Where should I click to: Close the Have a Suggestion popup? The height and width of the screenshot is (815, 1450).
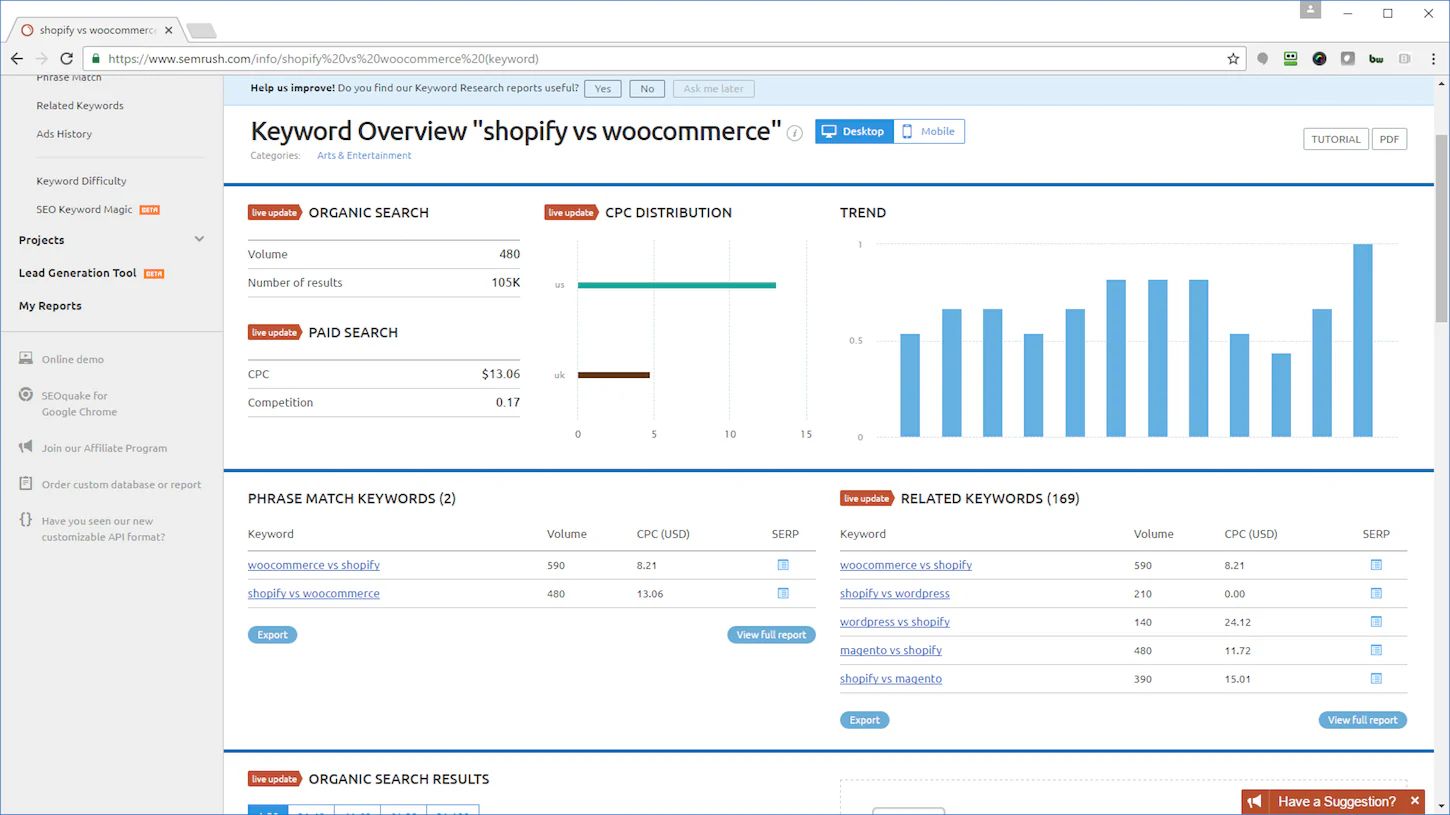(x=1415, y=801)
